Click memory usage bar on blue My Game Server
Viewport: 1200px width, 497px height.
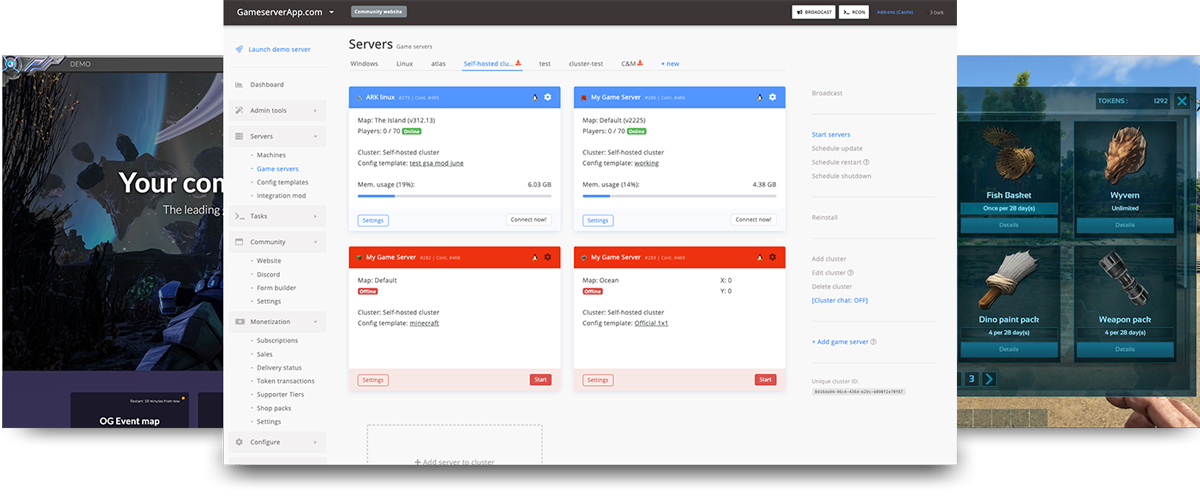click(679, 197)
